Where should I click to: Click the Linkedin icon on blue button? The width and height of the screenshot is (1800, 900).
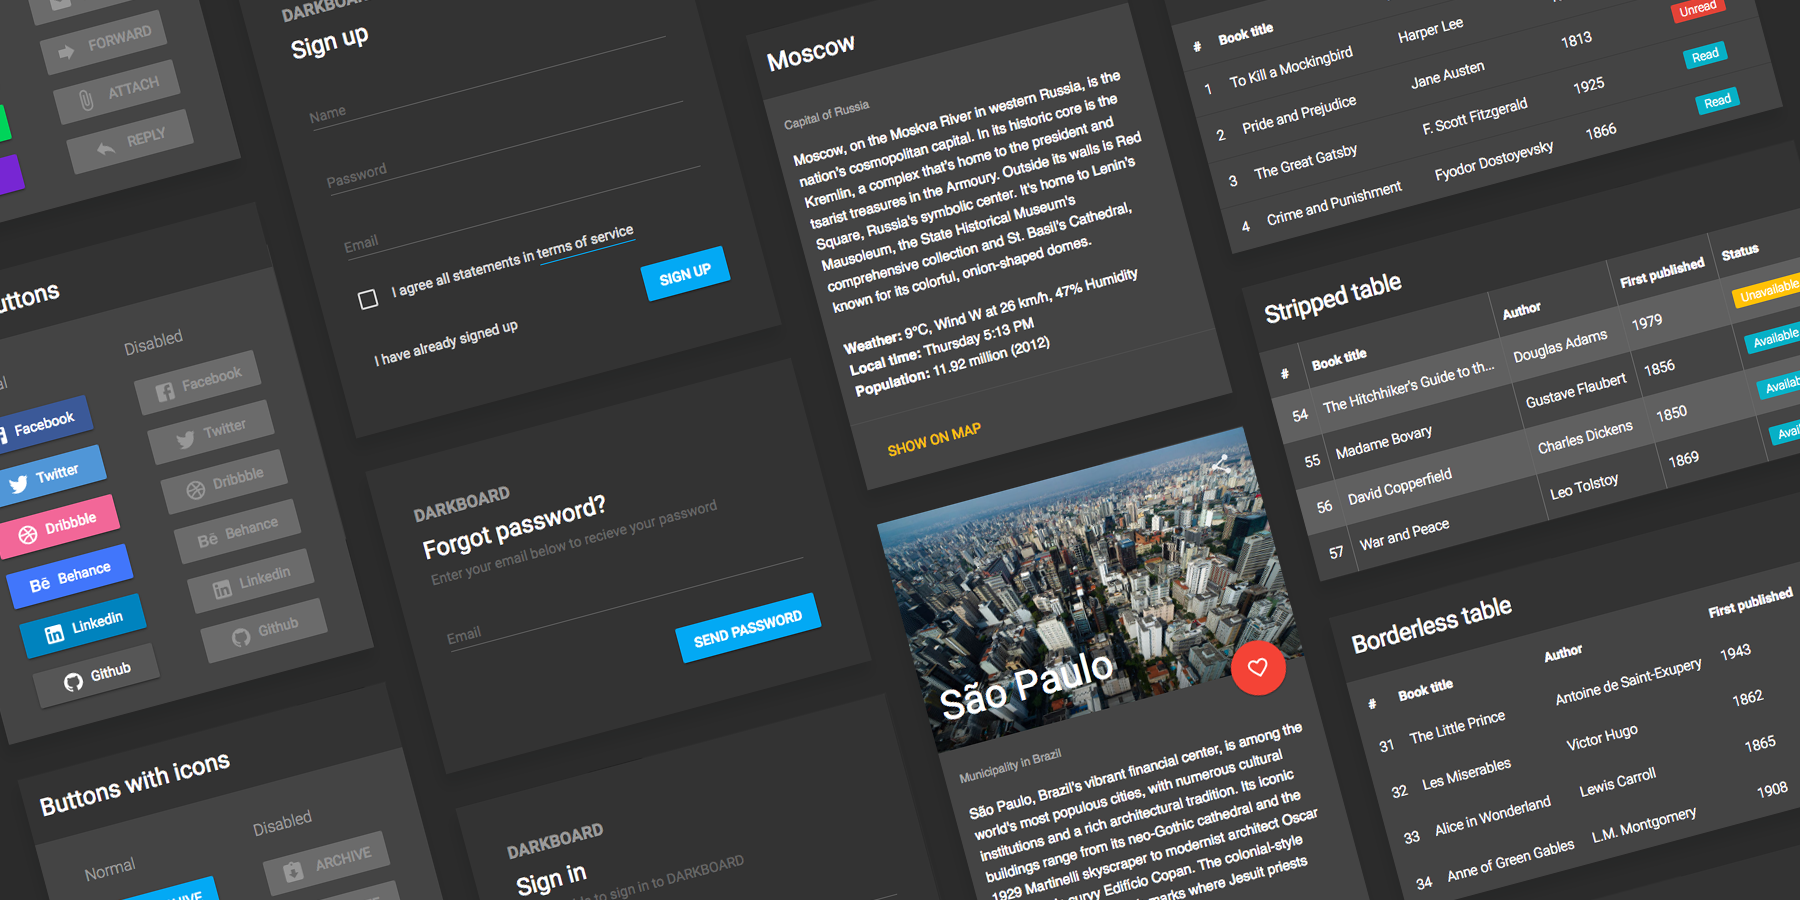click(x=54, y=633)
